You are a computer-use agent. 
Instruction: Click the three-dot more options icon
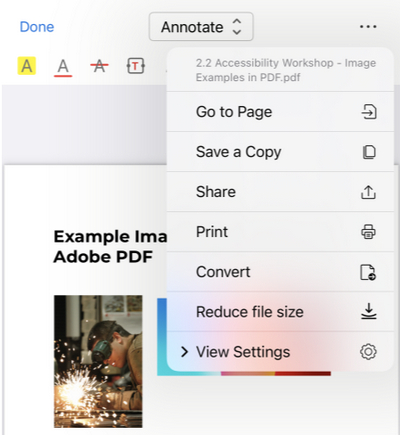click(368, 27)
